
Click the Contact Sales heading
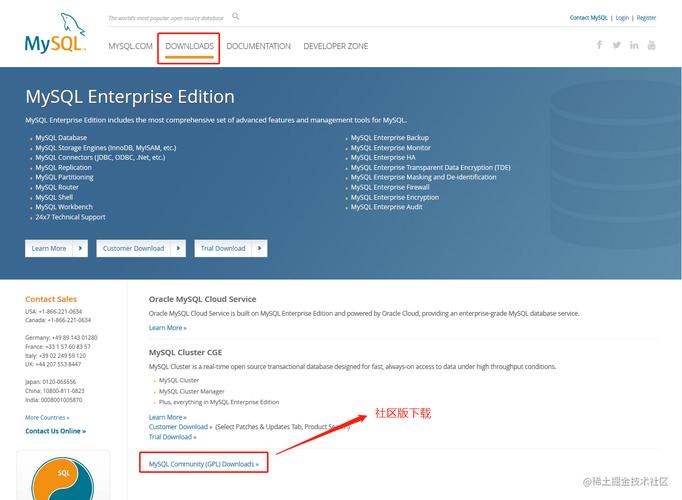pos(51,299)
